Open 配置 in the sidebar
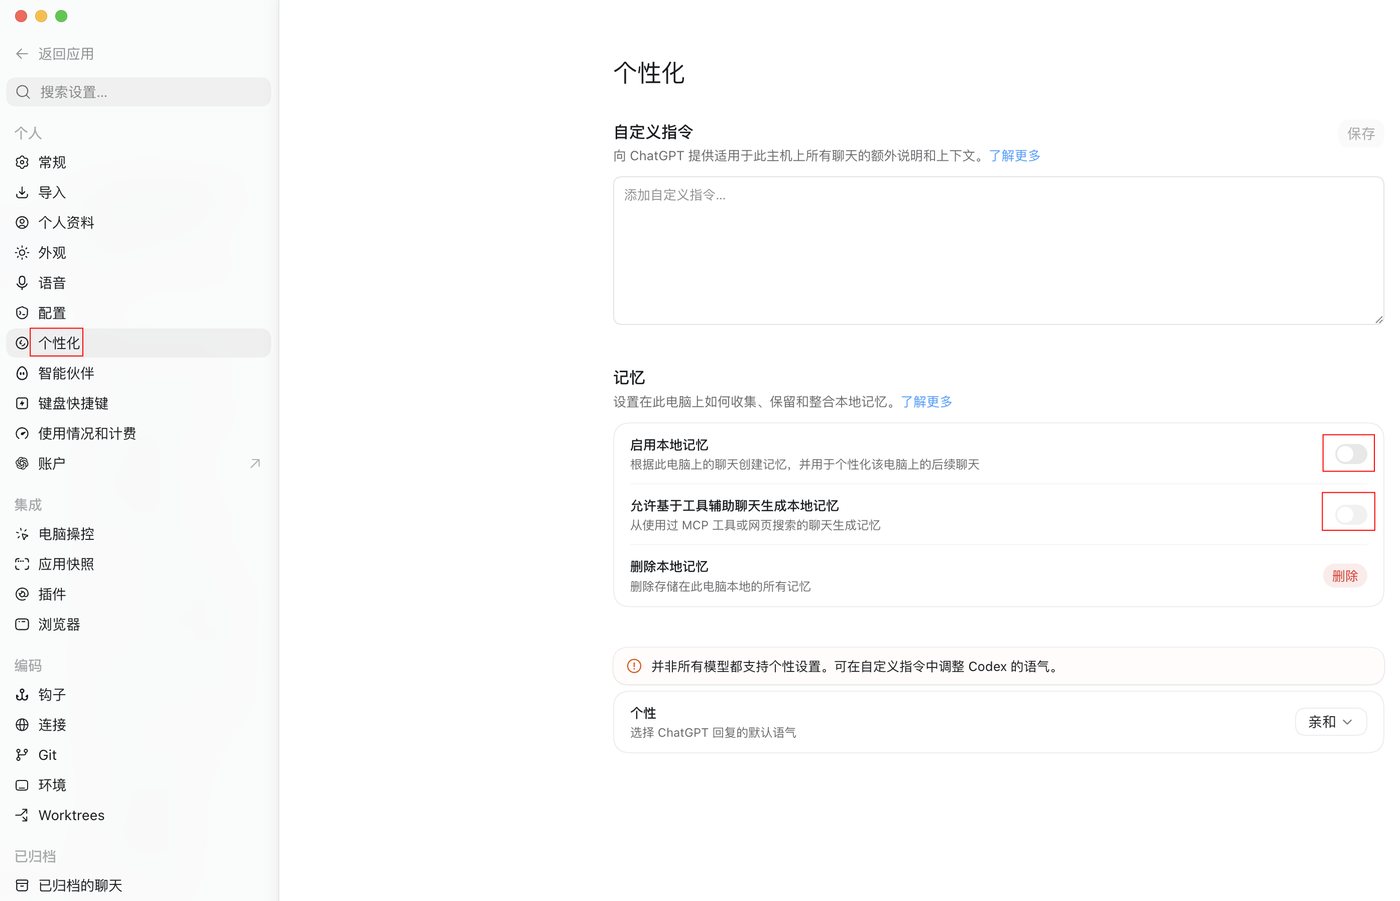Screen dimensions: 1400x901 click(138, 313)
